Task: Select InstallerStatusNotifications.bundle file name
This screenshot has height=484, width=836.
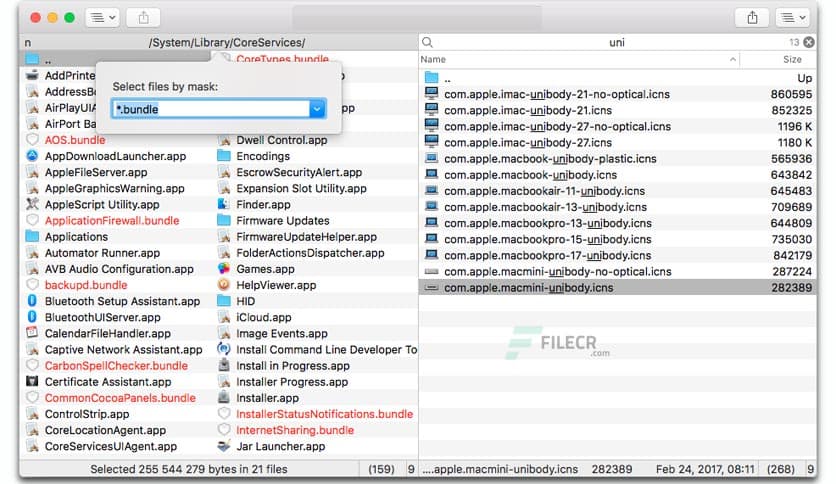Action: [324, 414]
